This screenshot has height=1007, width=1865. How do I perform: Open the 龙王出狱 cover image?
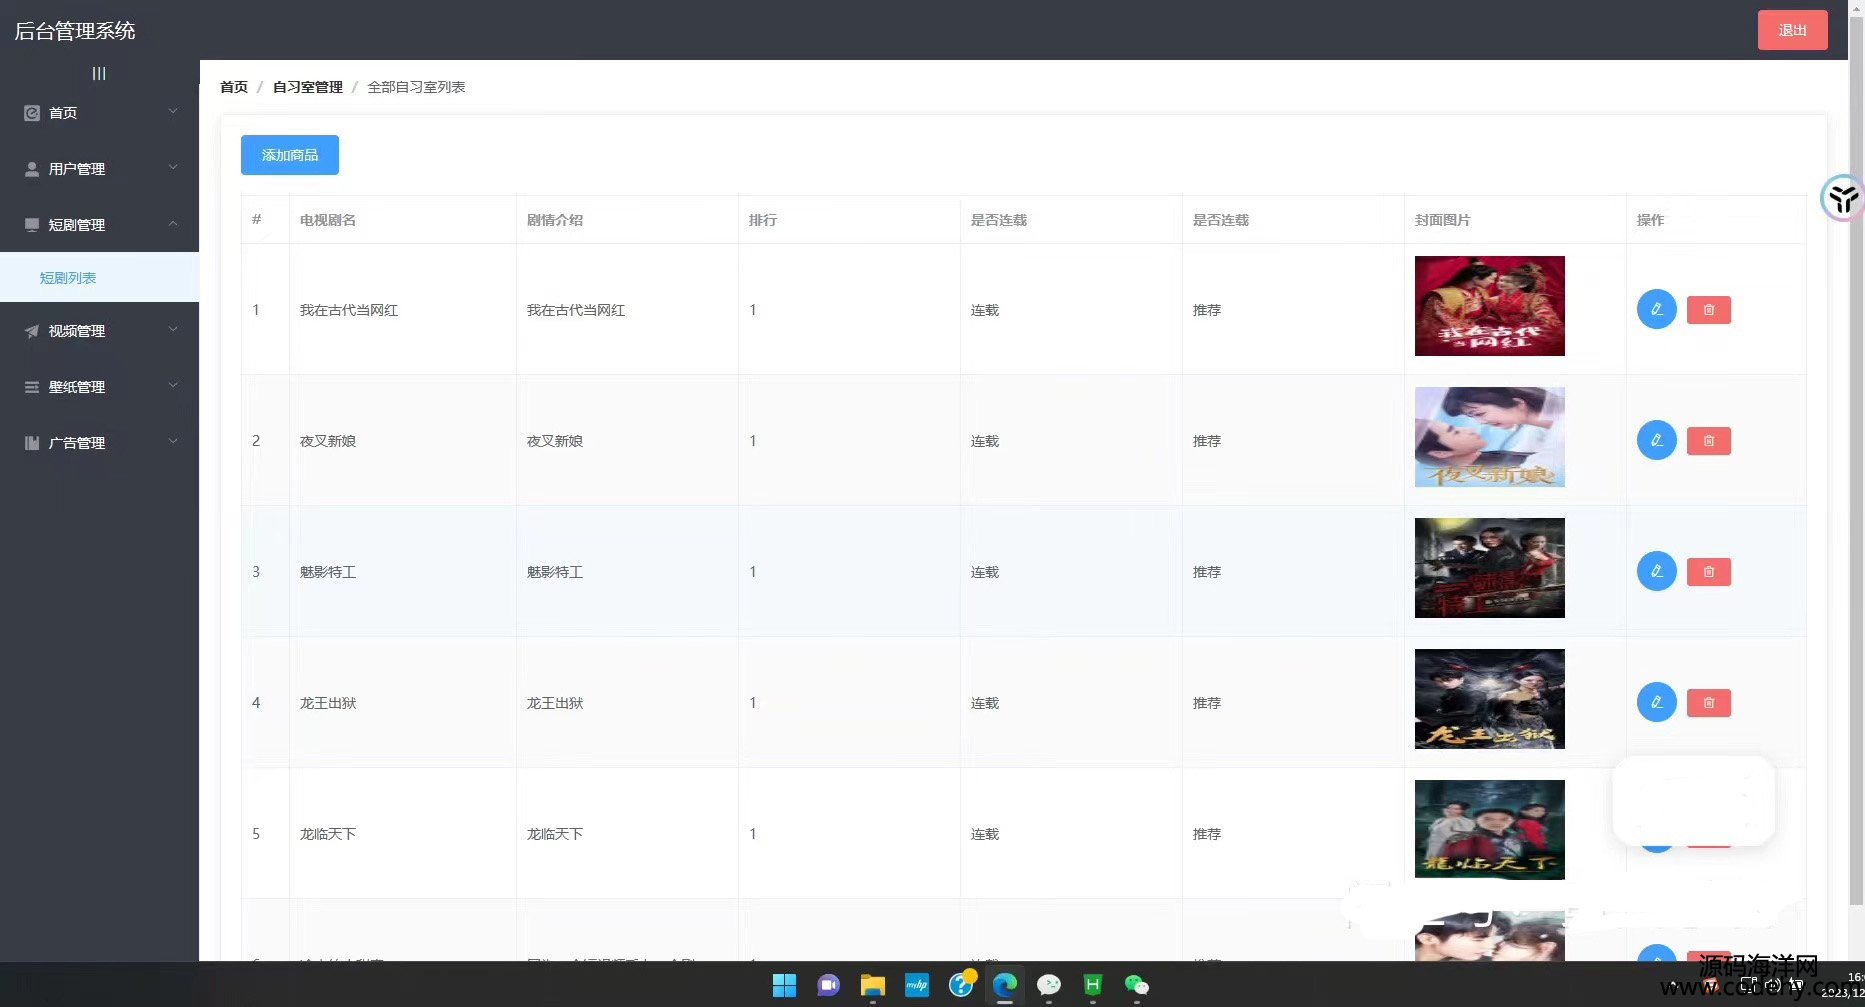[1489, 699]
